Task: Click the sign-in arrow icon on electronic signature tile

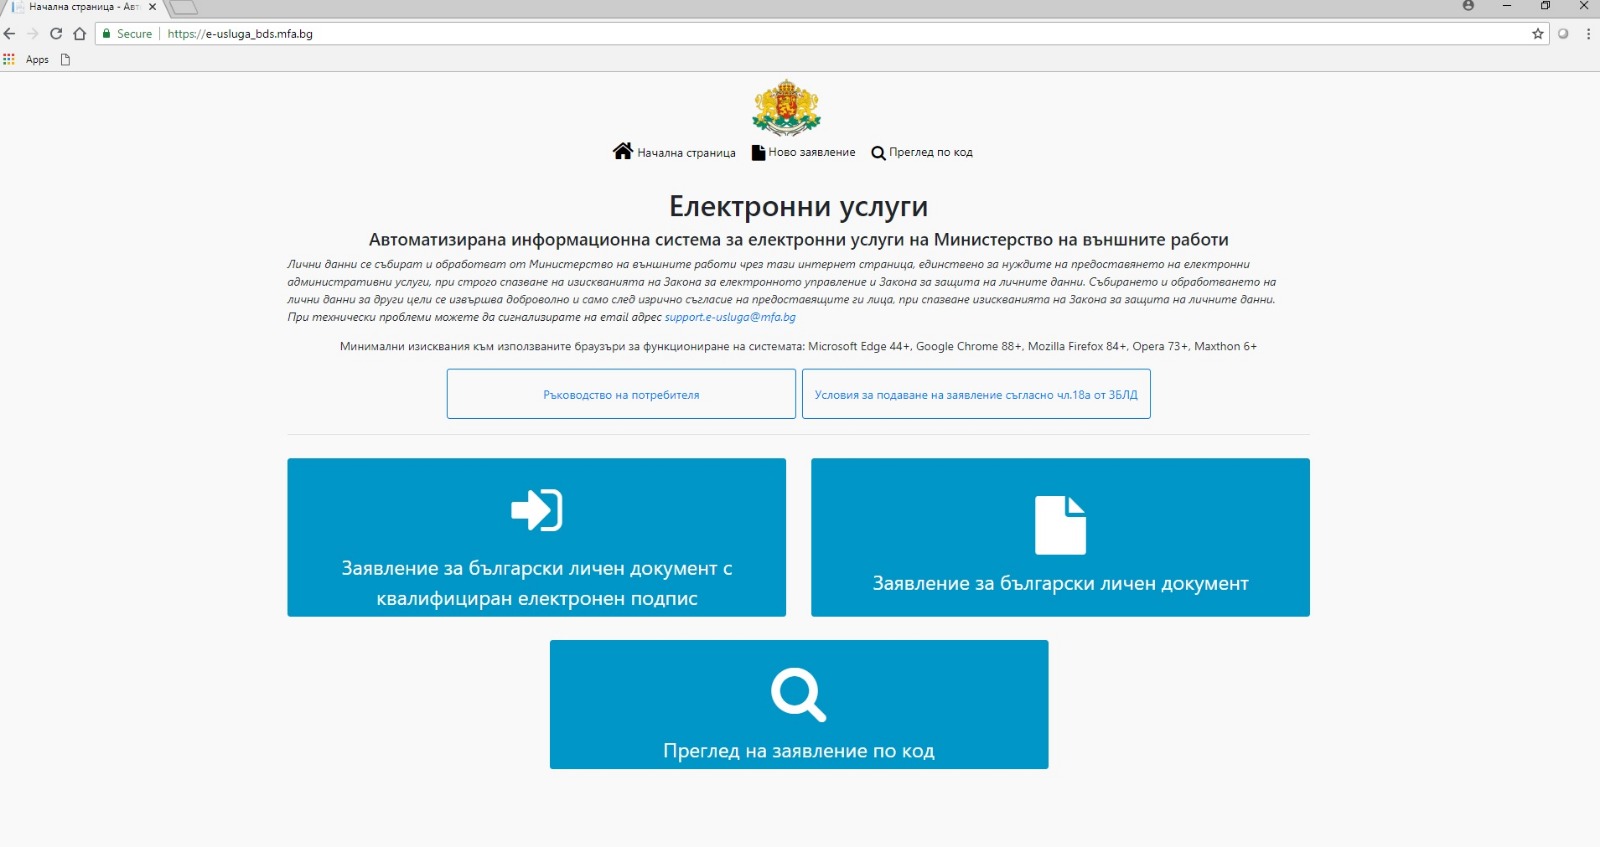Action: pyautogui.click(x=537, y=510)
